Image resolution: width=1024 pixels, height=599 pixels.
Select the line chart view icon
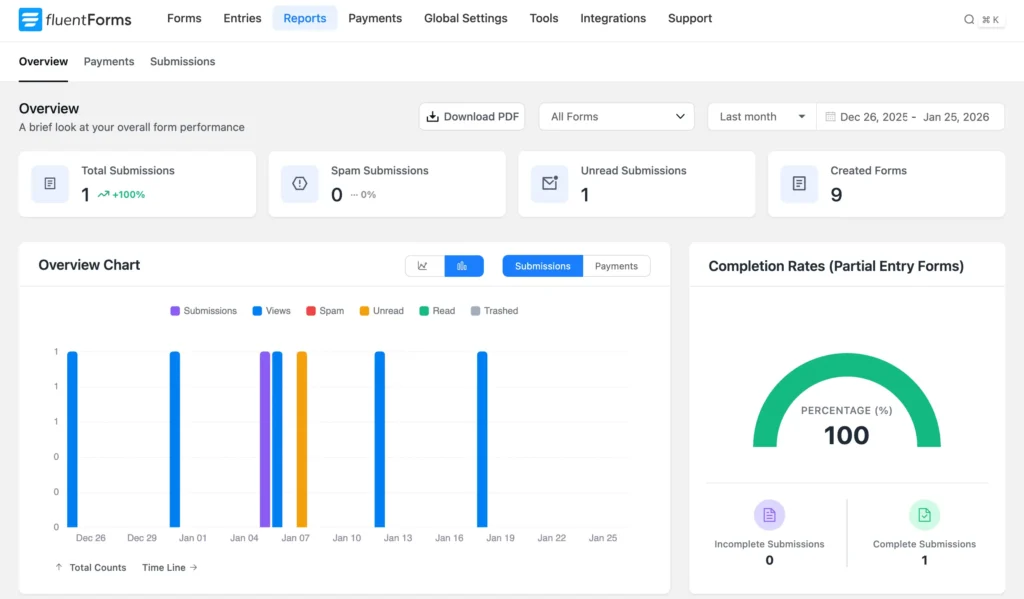[x=423, y=266]
